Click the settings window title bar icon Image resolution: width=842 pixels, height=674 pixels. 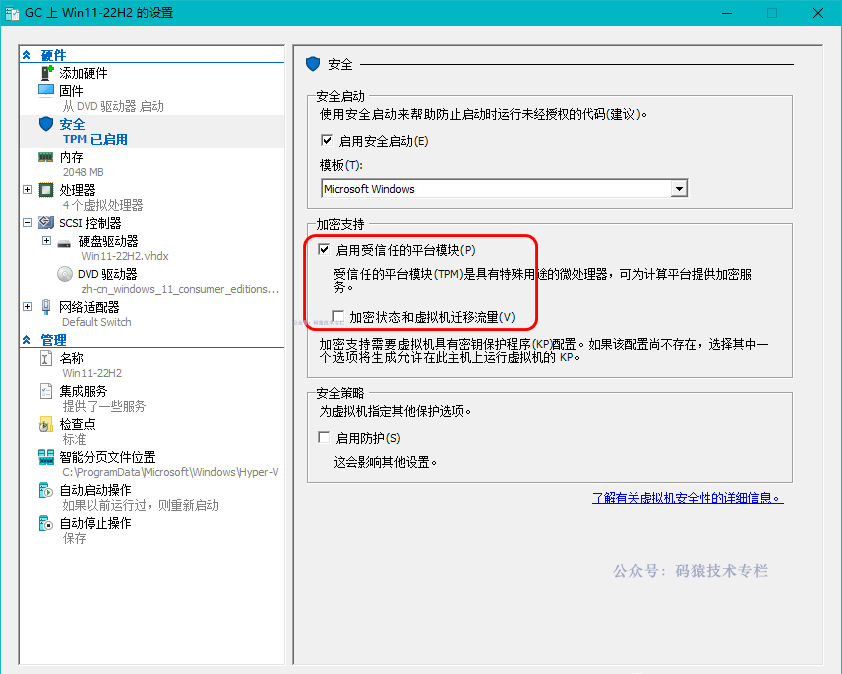click(x=12, y=13)
